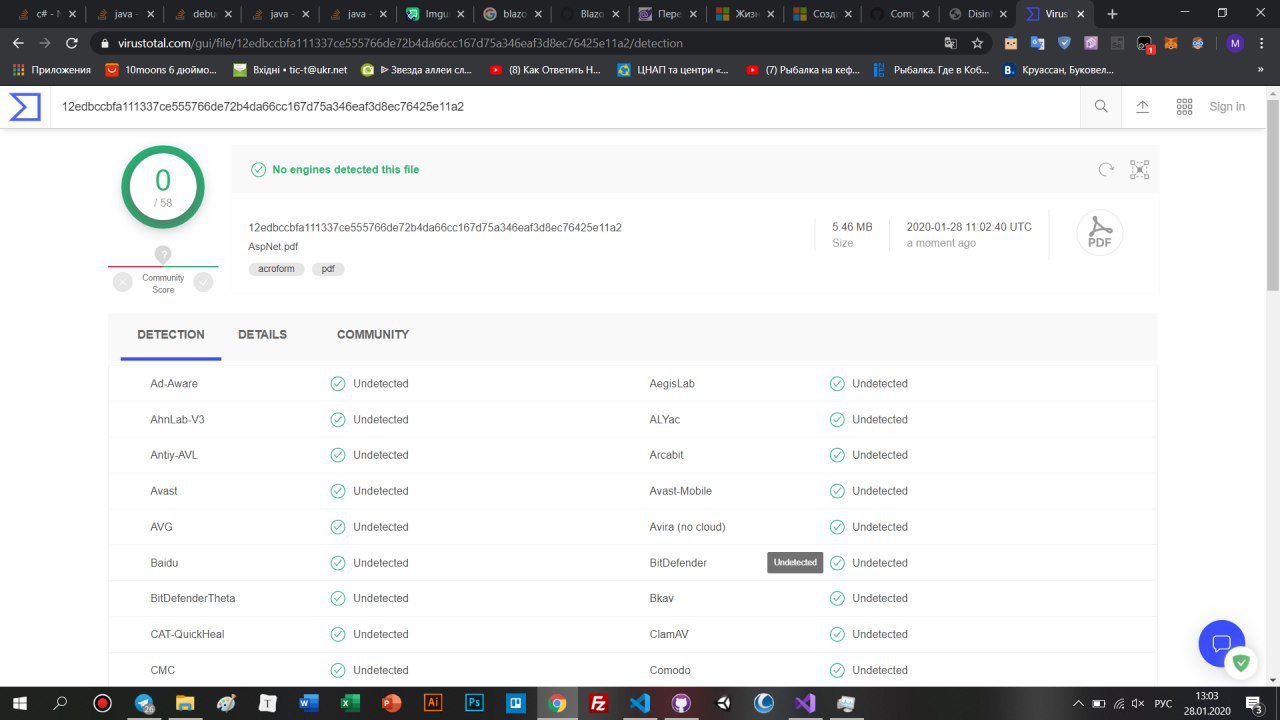Viewport: 1280px width, 720px height.
Task: Open the 10moons bookmark
Action: pos(161,70)
